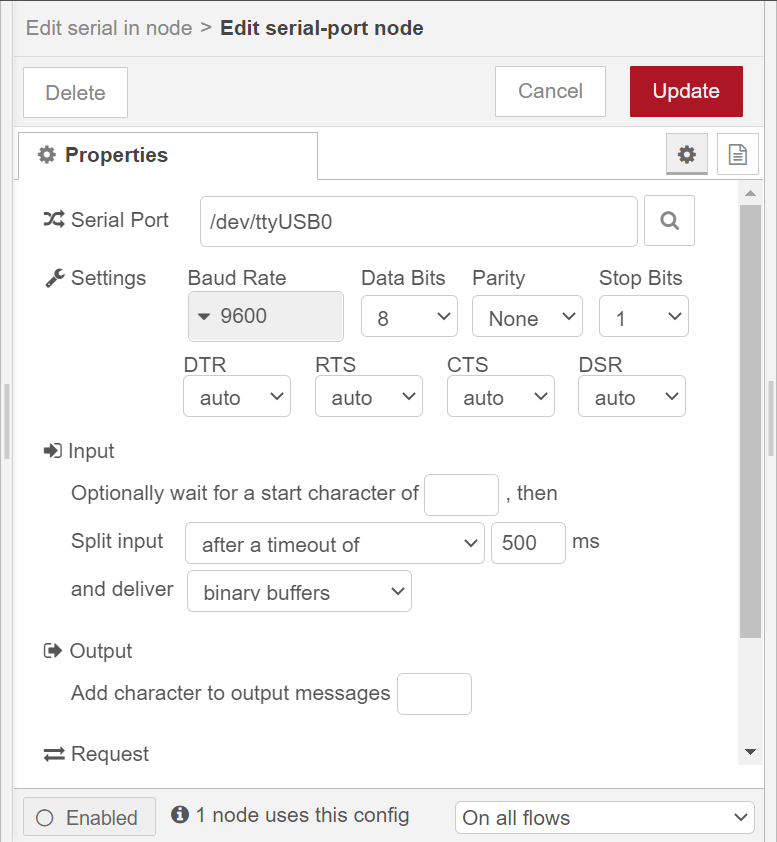Click the info icon beside node usage
Screen dimensions: 777x842
pos(180,815)
